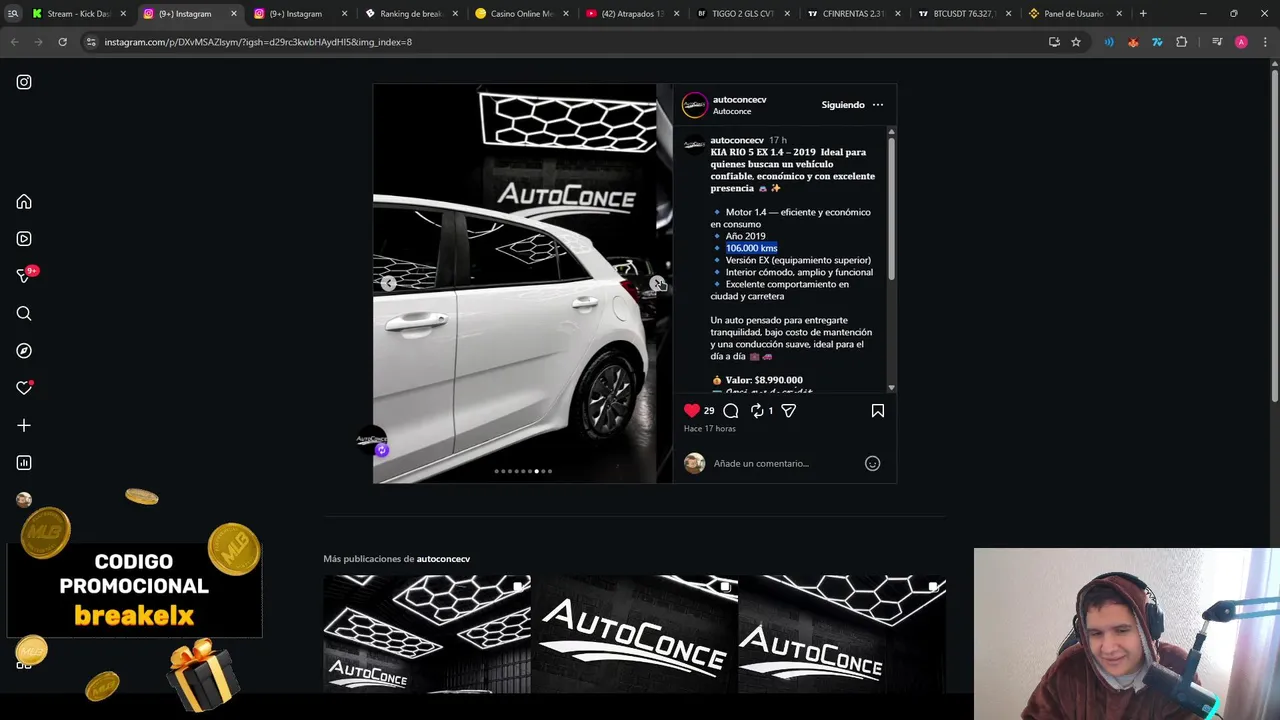Open Notifications heart in the sidebar
1280x720 pixels.
(24, 388)
